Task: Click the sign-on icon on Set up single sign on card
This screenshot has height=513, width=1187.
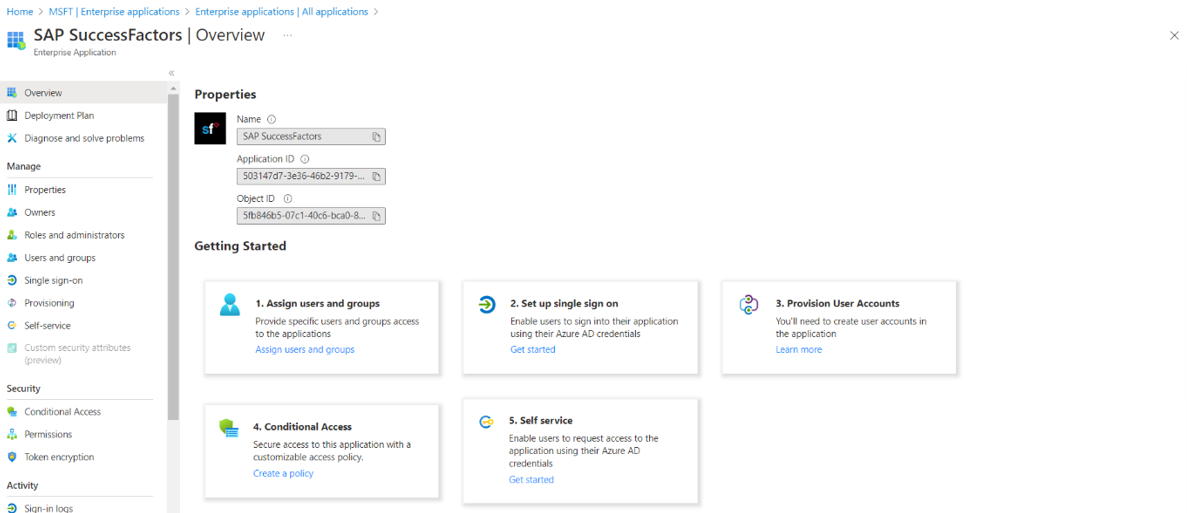Action: 487,304
